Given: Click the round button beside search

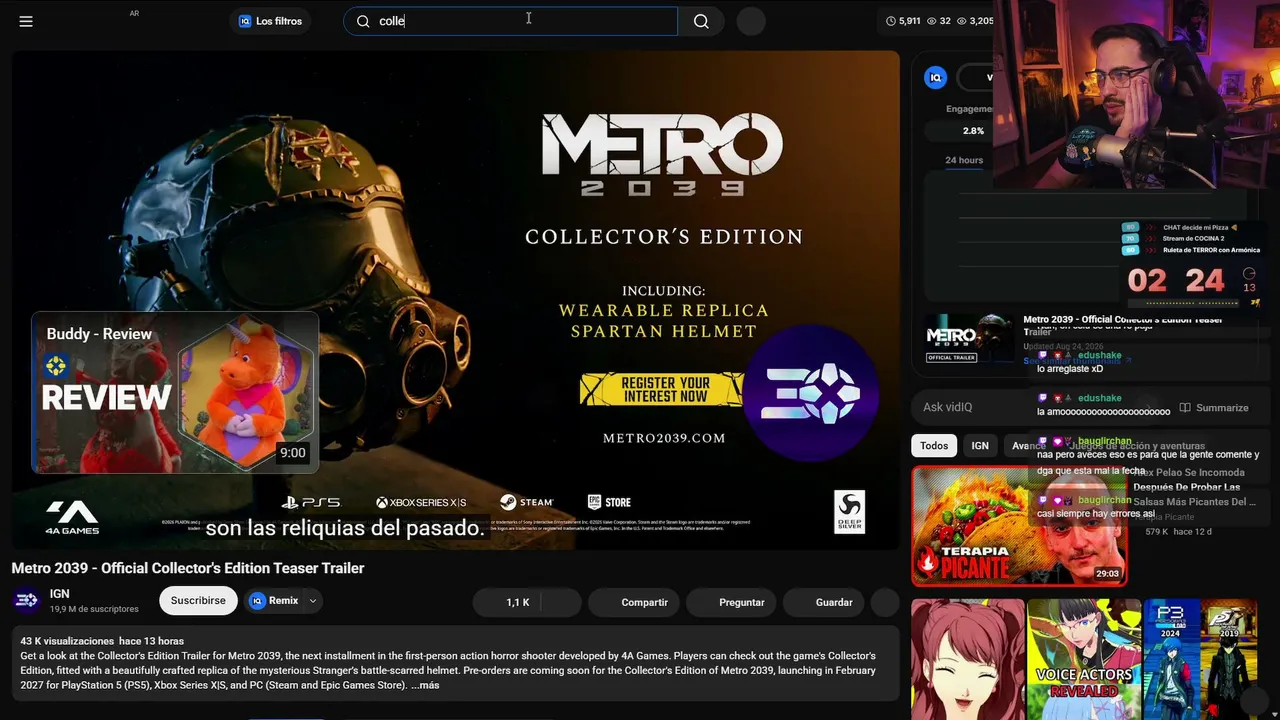Looking at the screenshot, I should click(751, 21).
